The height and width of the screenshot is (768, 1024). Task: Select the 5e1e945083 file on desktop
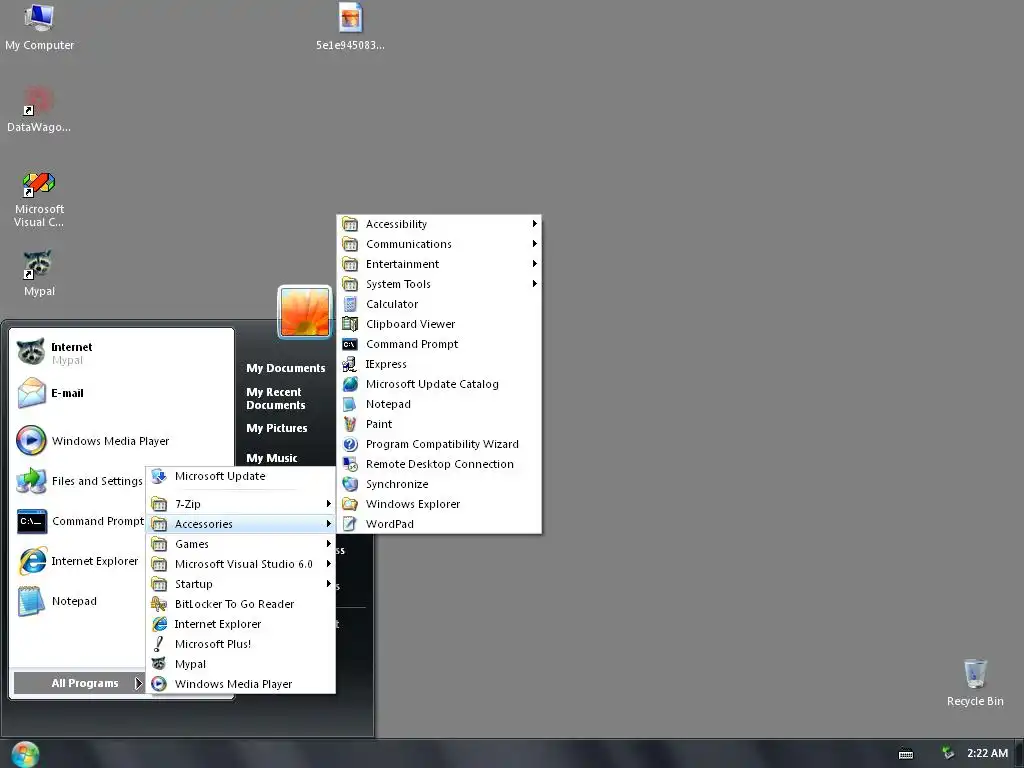pos(350,27)
